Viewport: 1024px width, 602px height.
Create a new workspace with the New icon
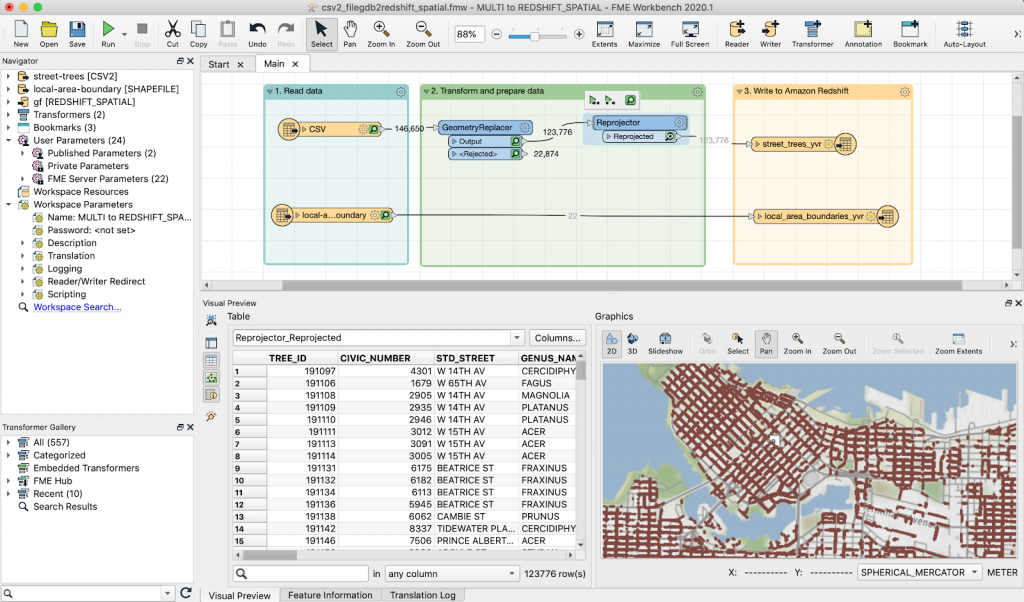[x=21, y=34]
